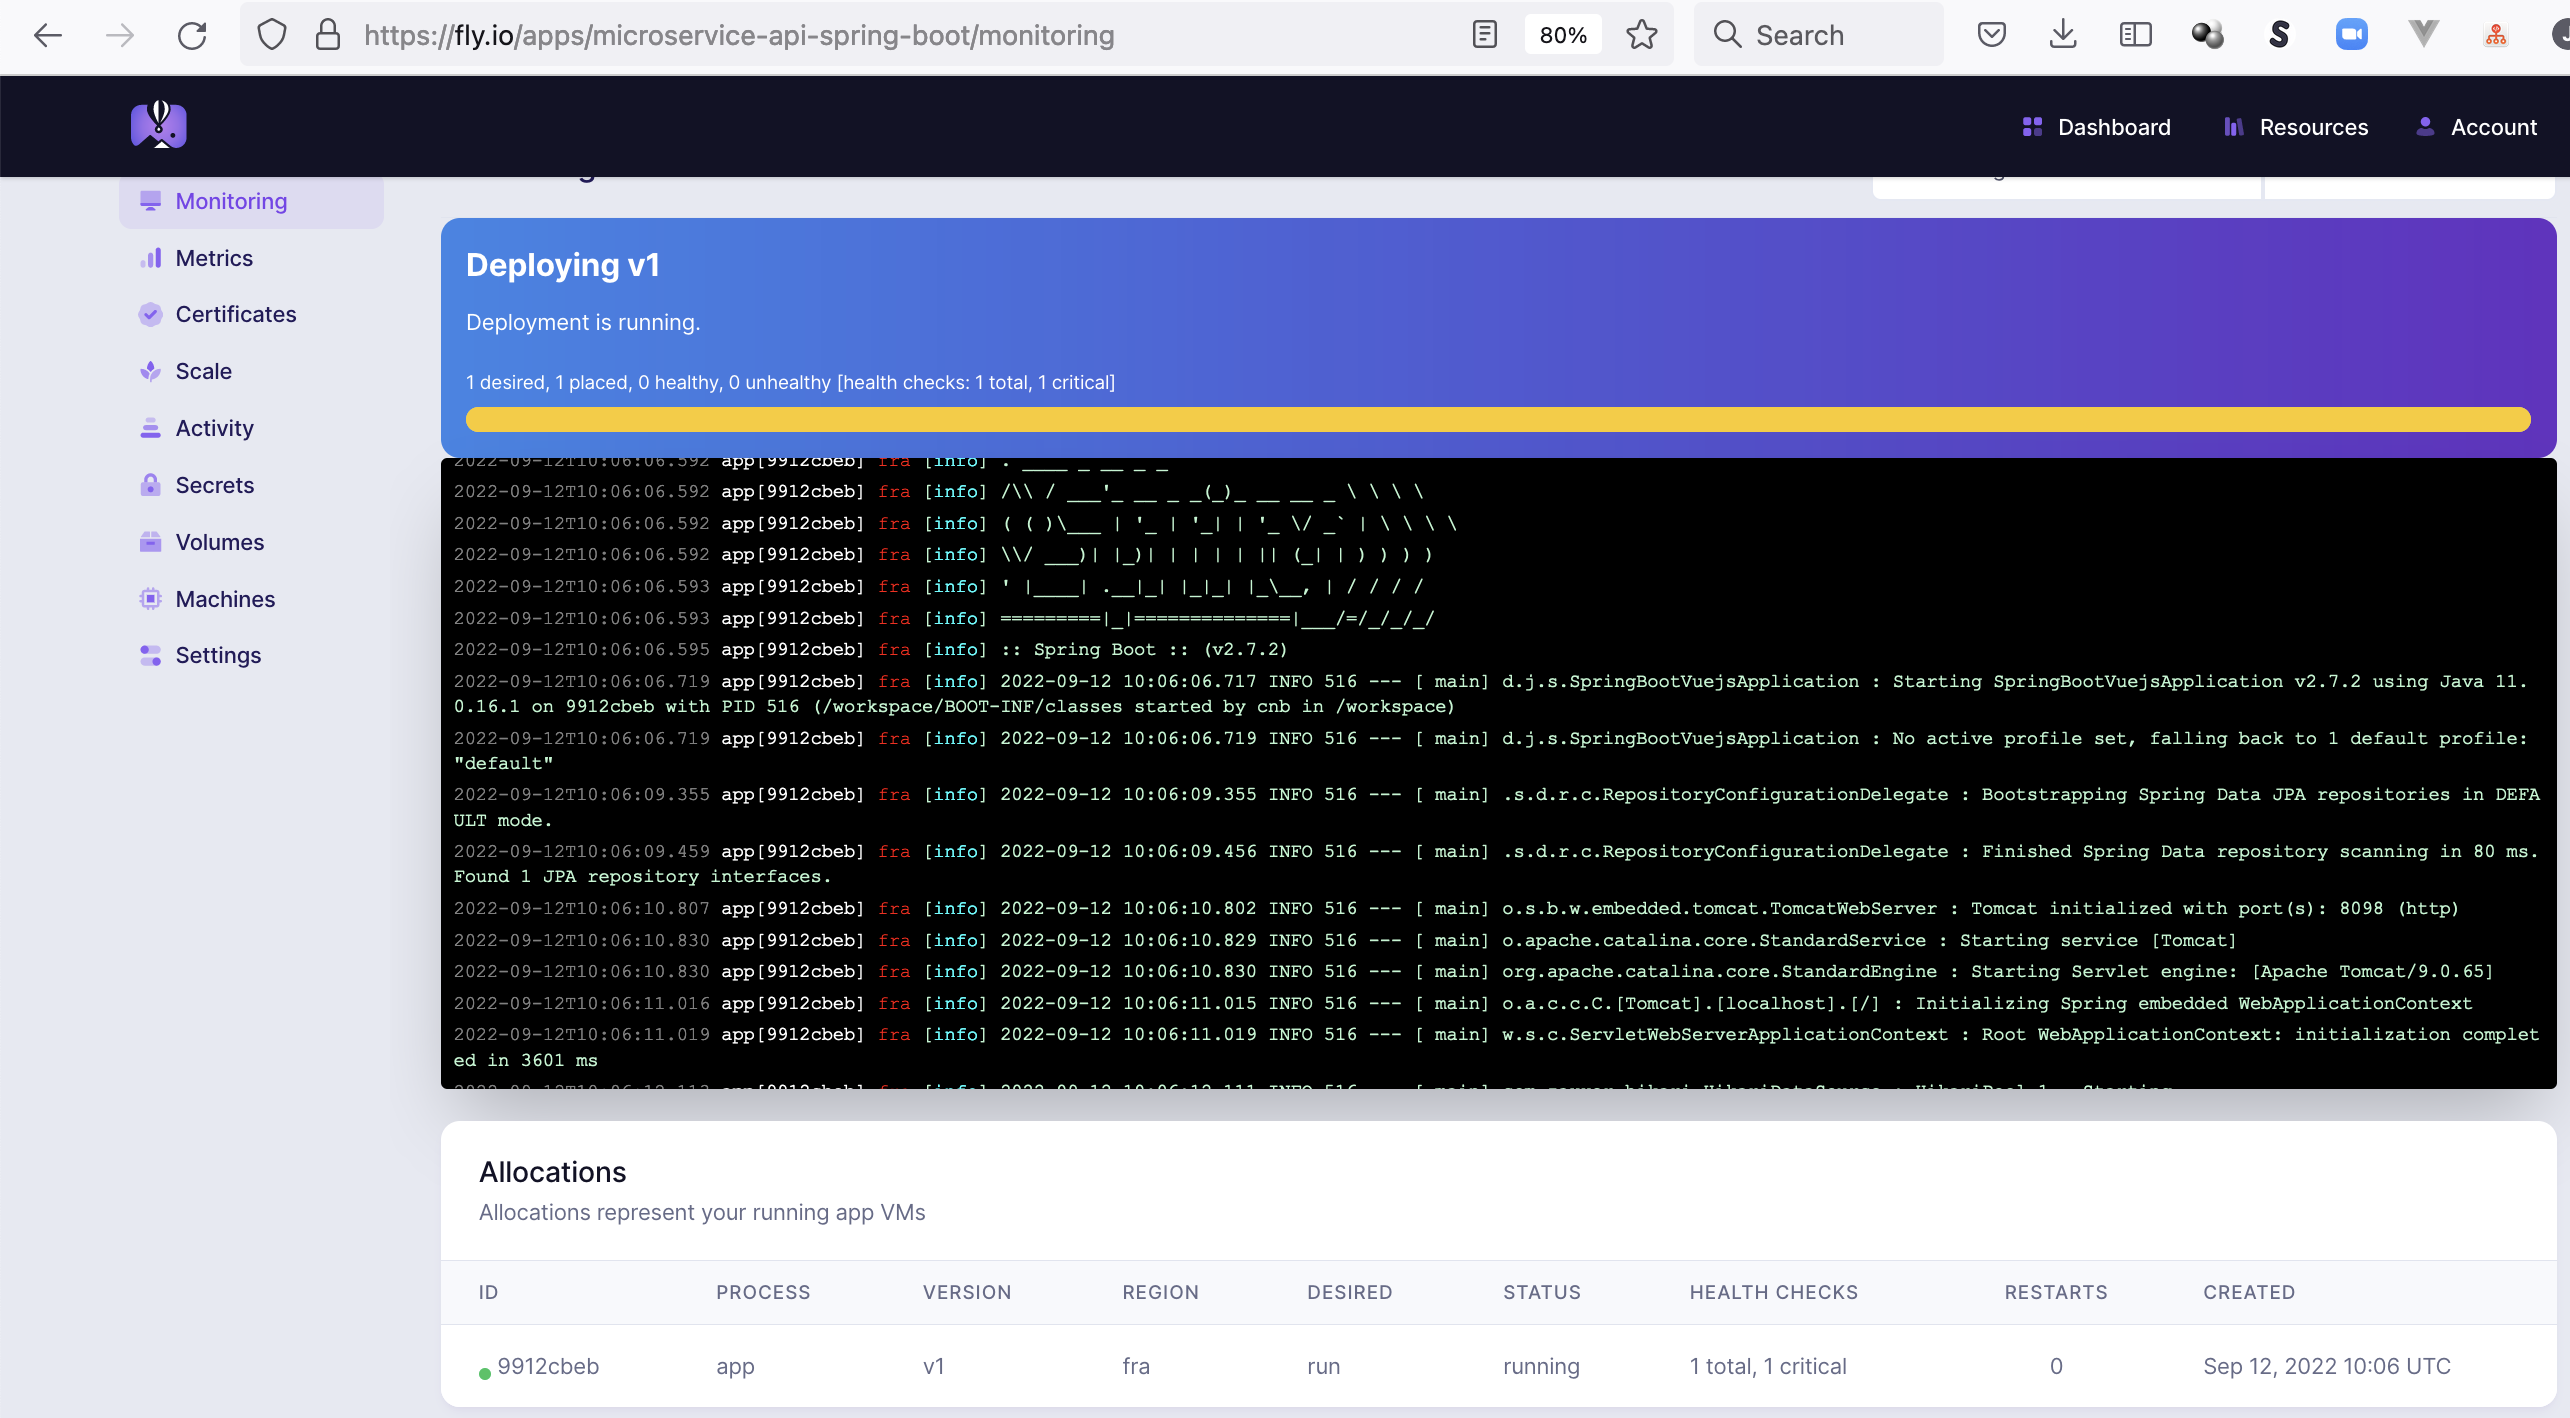Screen dimensions: 2570x1418
Task: Click the Activity sidebar icon
Action: (152, 428)
